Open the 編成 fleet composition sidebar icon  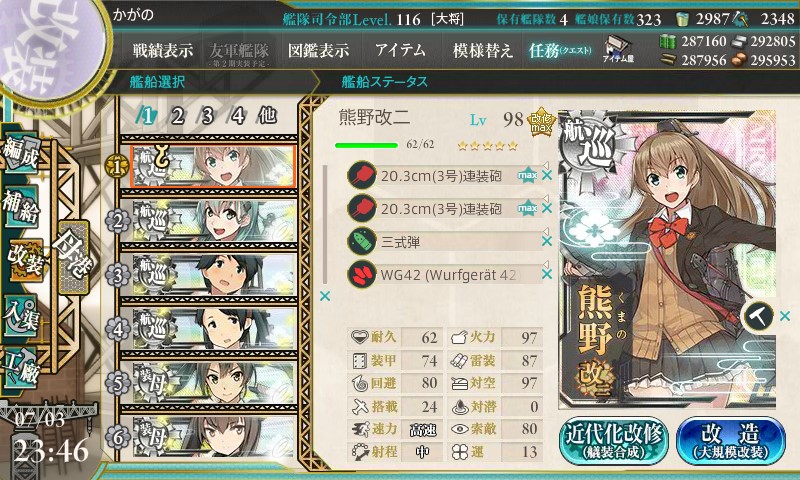tap(21, 152)
